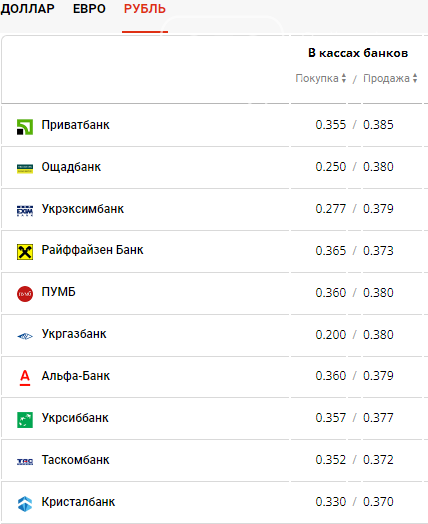Click the Кристалбанк blue crystal logo
This screenshot has width=428, height=524.
(x=25, y=504)
